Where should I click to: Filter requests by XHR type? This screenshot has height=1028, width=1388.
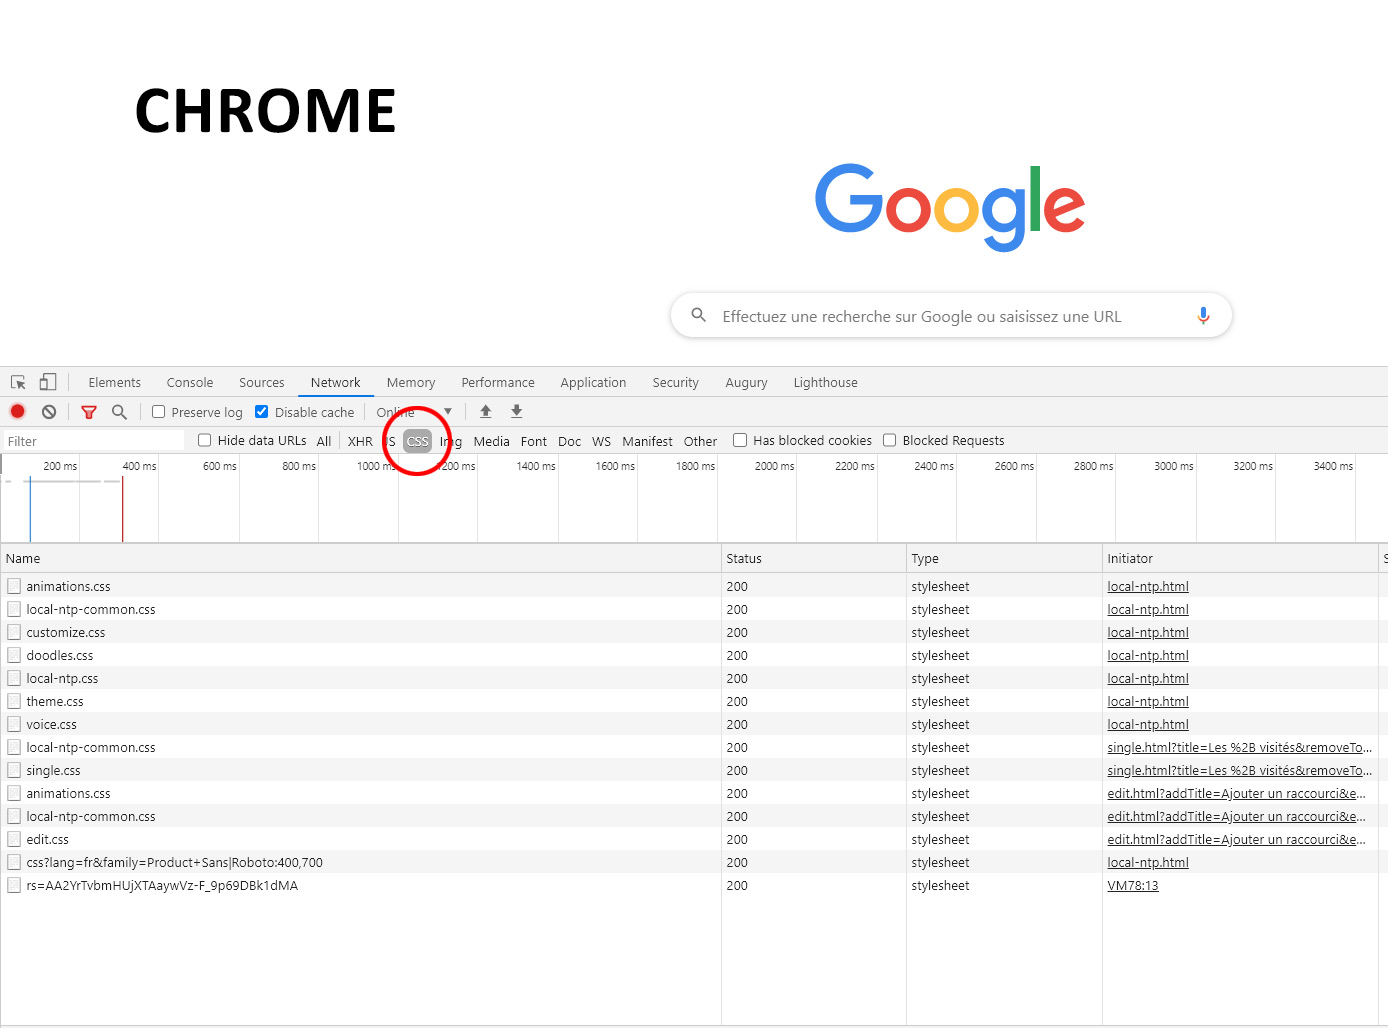(x=360, y=441)
